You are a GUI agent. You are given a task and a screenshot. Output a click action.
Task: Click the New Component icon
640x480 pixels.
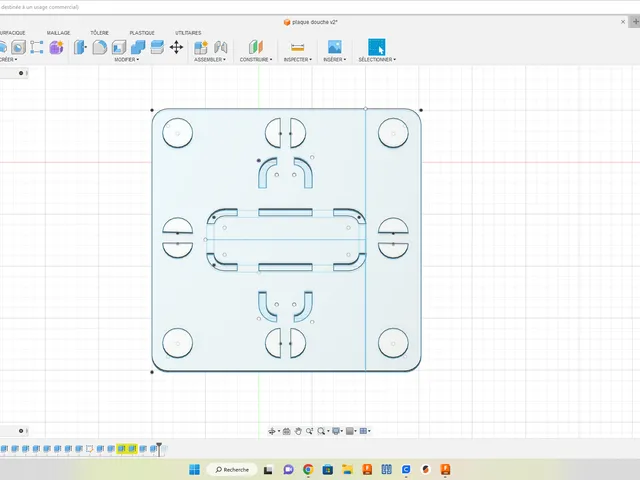click(201, 47)
